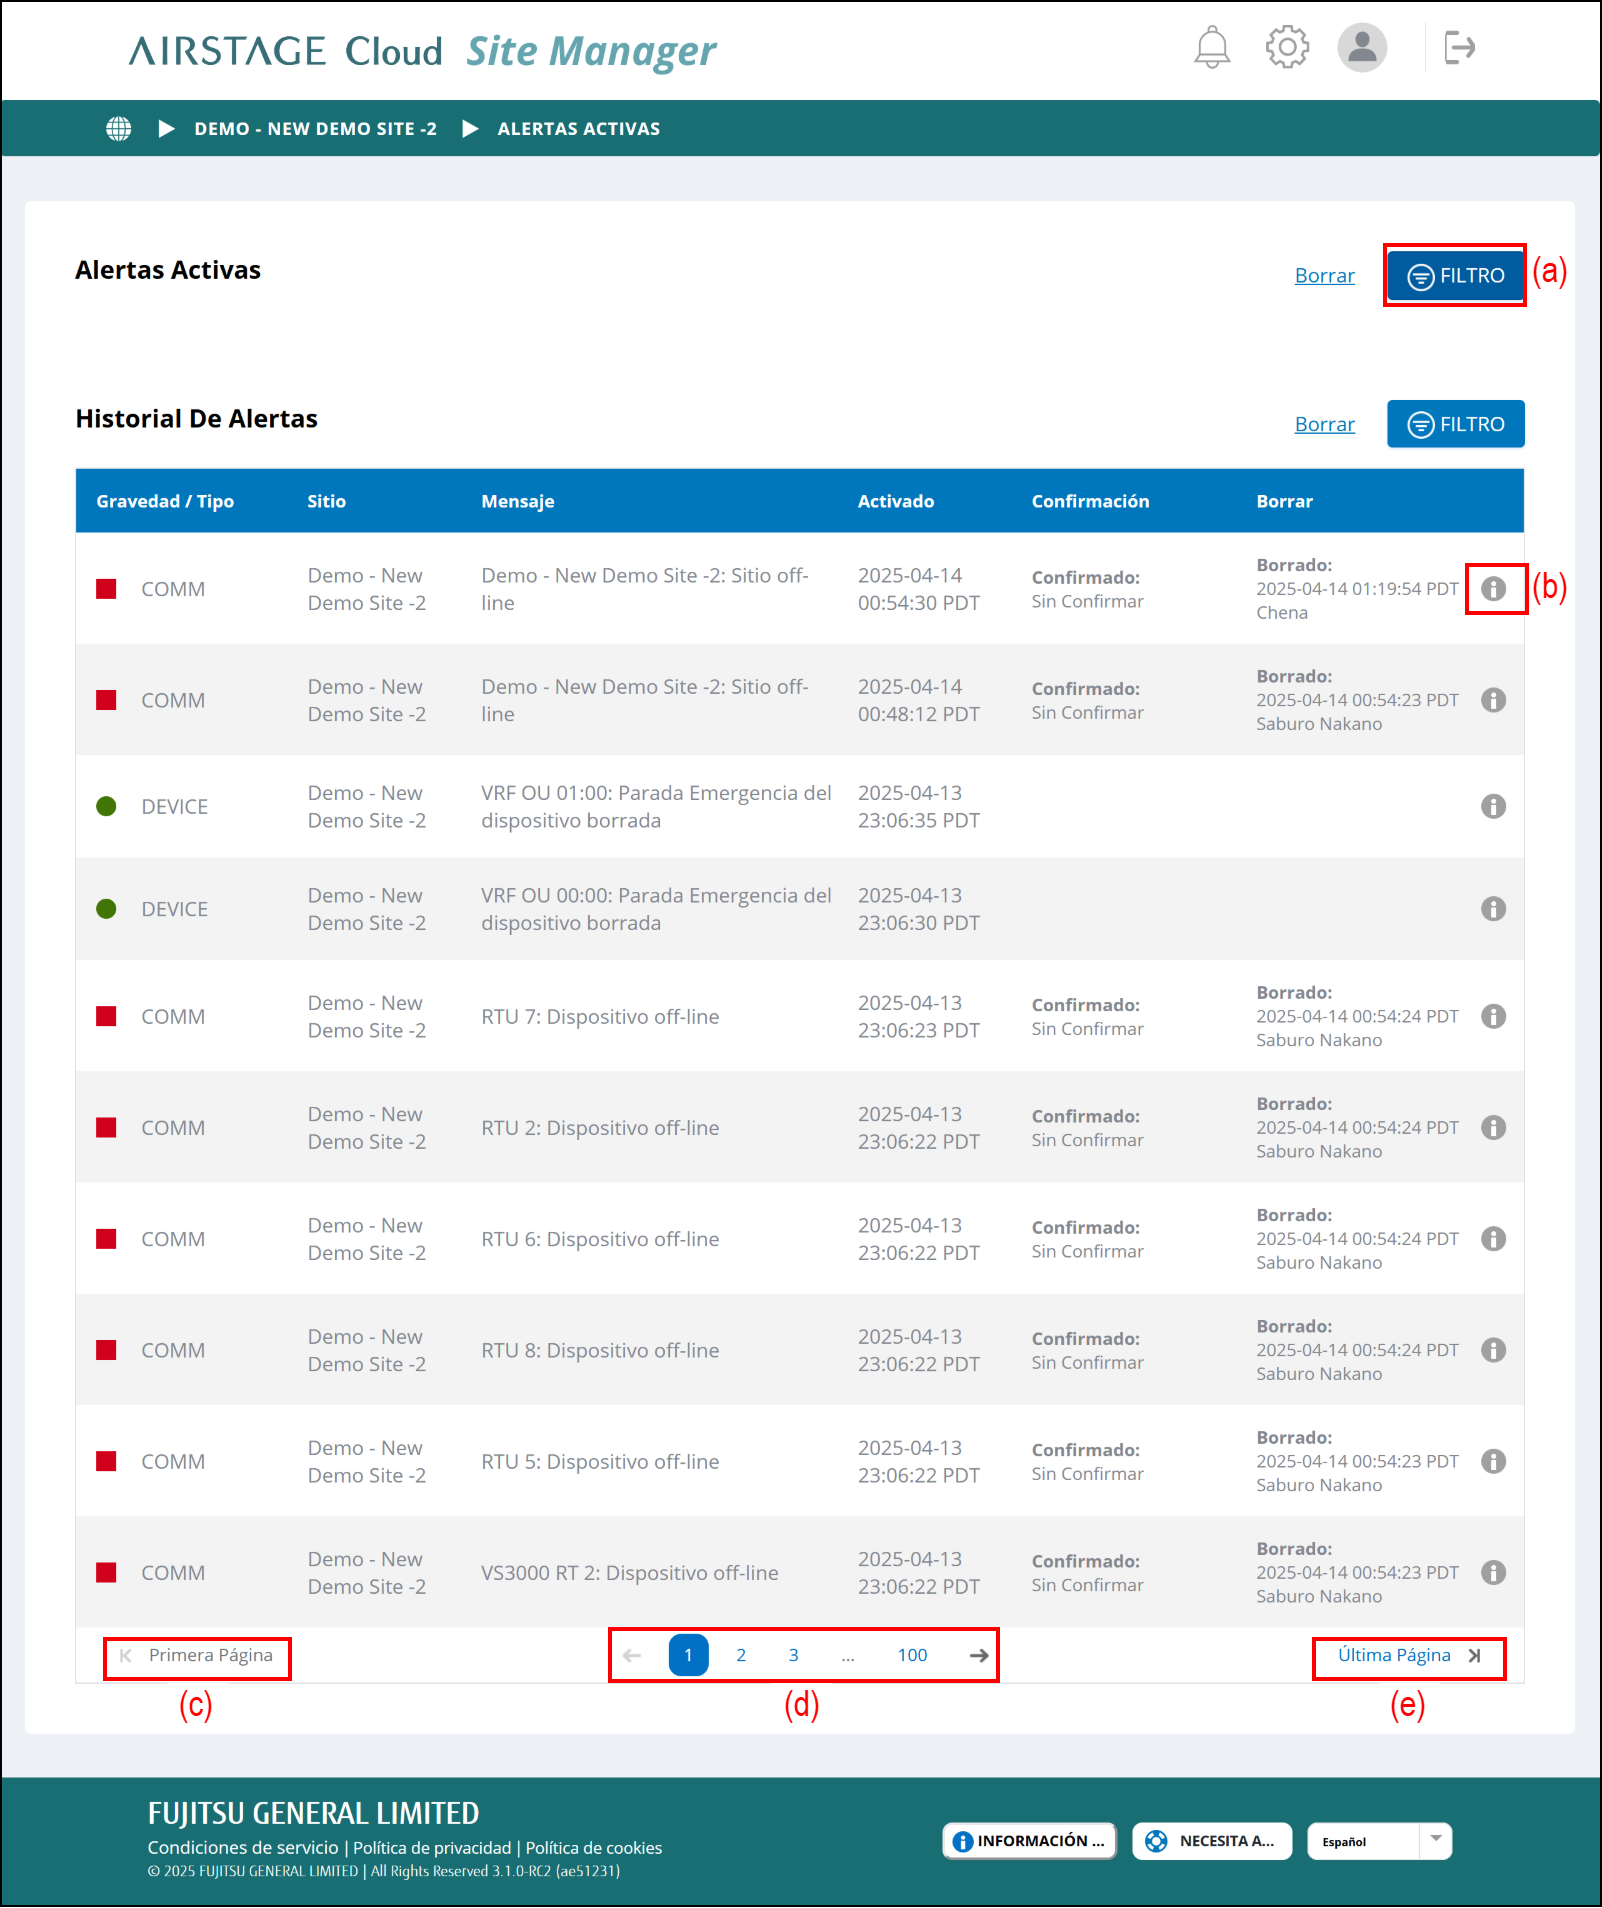Click the logout icon in header

[1459, 47]
